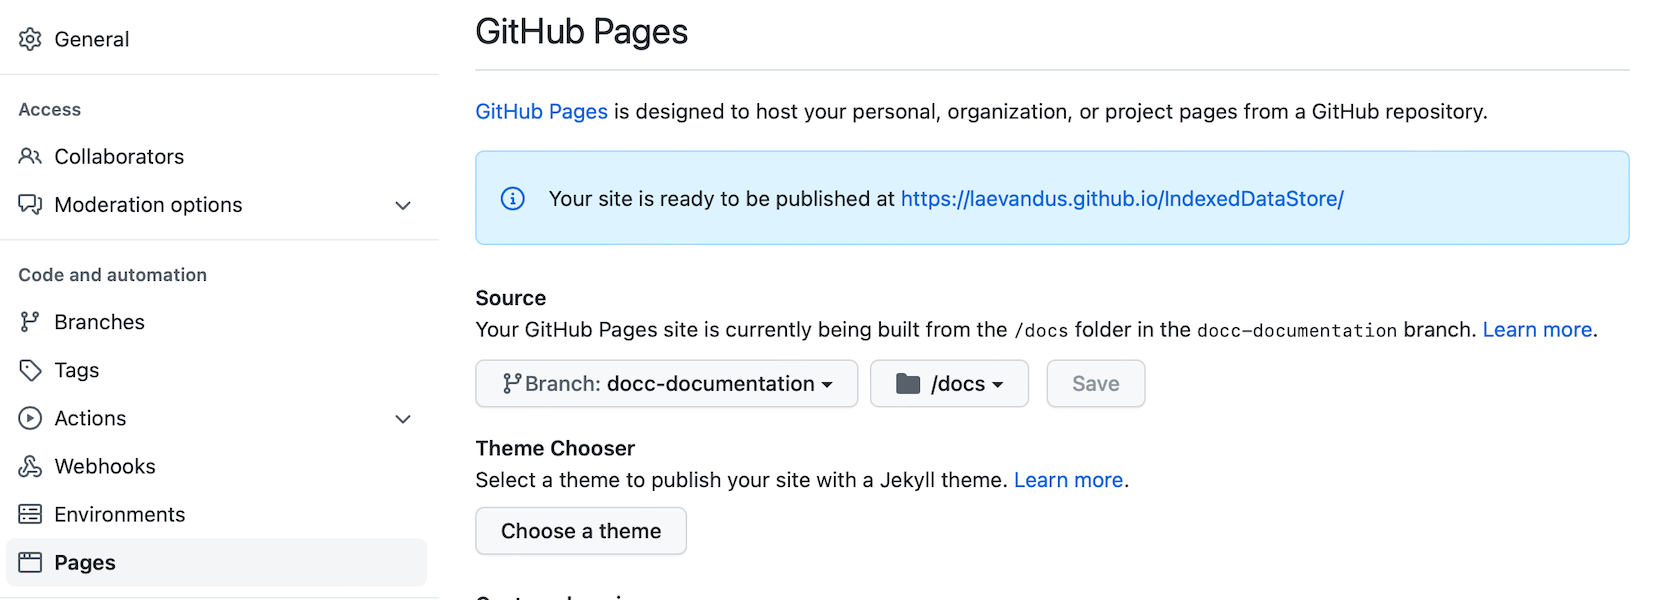
Task: Click the Branches git-branch icon
Action: (30, 322)
